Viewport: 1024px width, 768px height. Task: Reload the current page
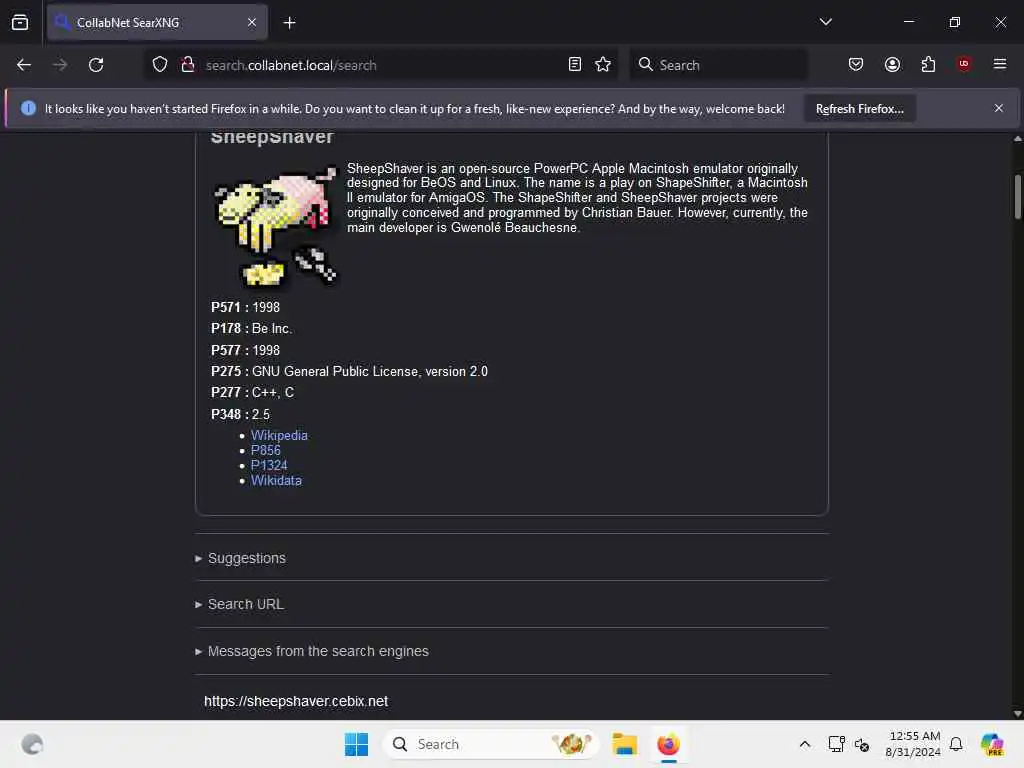click(96, 65)
